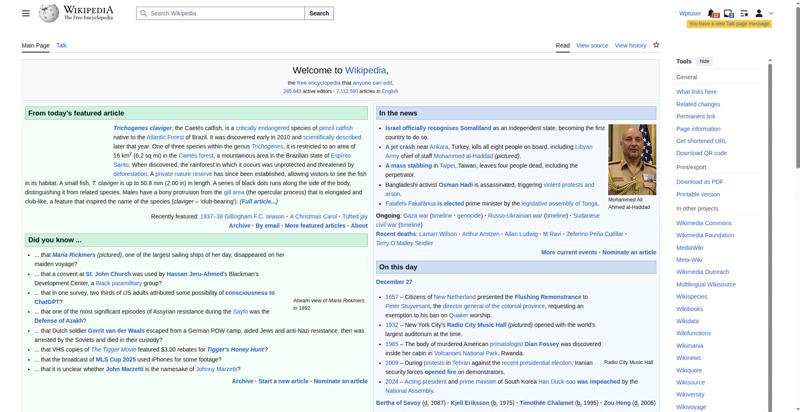Open the View history tab
The height and width of the screenshot is (412, 800).
(630, 45)
